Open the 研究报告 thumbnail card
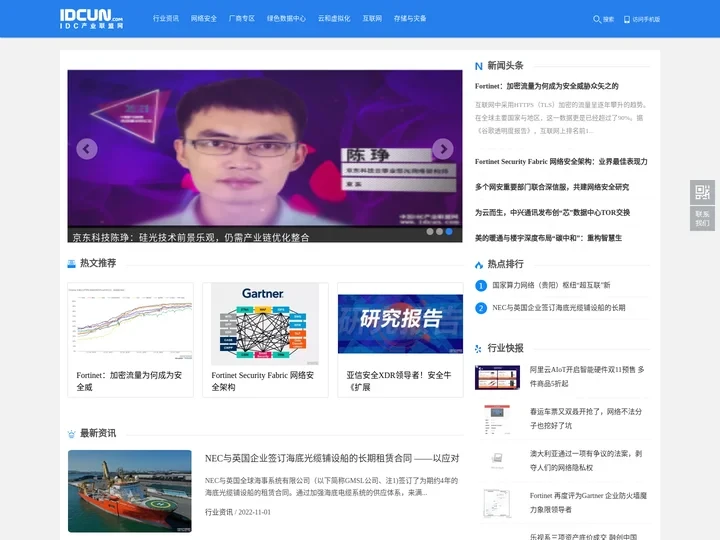The width and height of the screenshot is (720, 540). [400, 324]
